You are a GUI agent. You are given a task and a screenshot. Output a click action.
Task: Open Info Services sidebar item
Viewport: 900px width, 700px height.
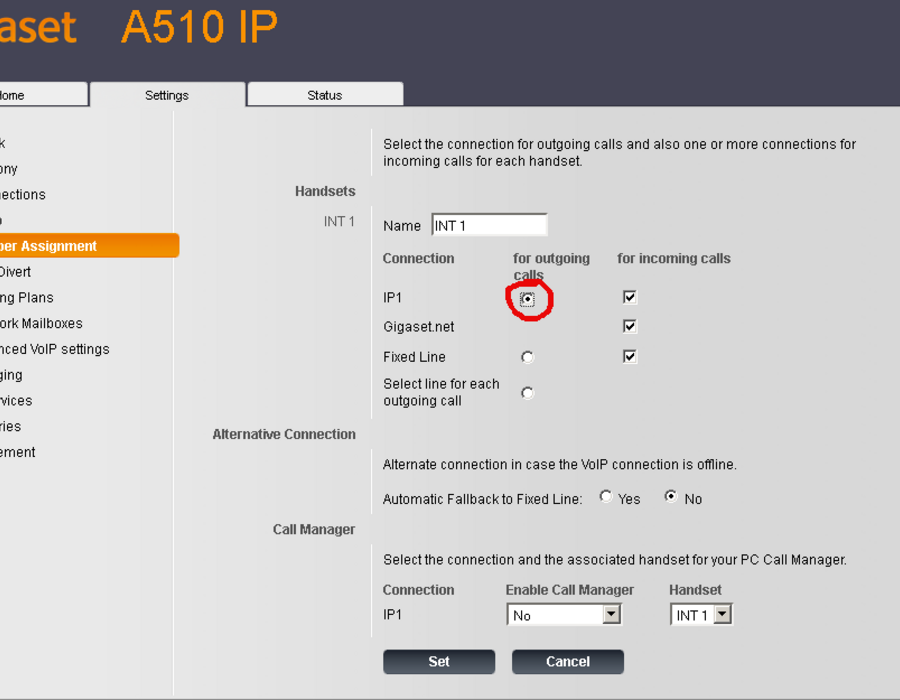16,401
